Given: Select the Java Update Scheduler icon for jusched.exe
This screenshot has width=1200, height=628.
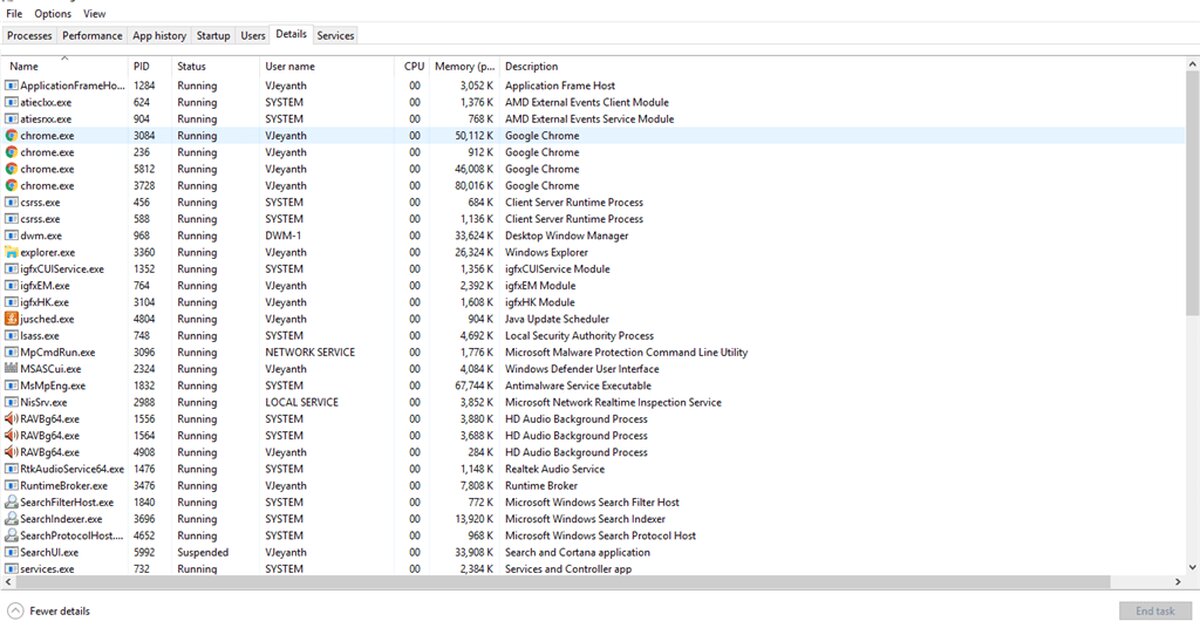Looking at the screenshot, I should point(10,319).
